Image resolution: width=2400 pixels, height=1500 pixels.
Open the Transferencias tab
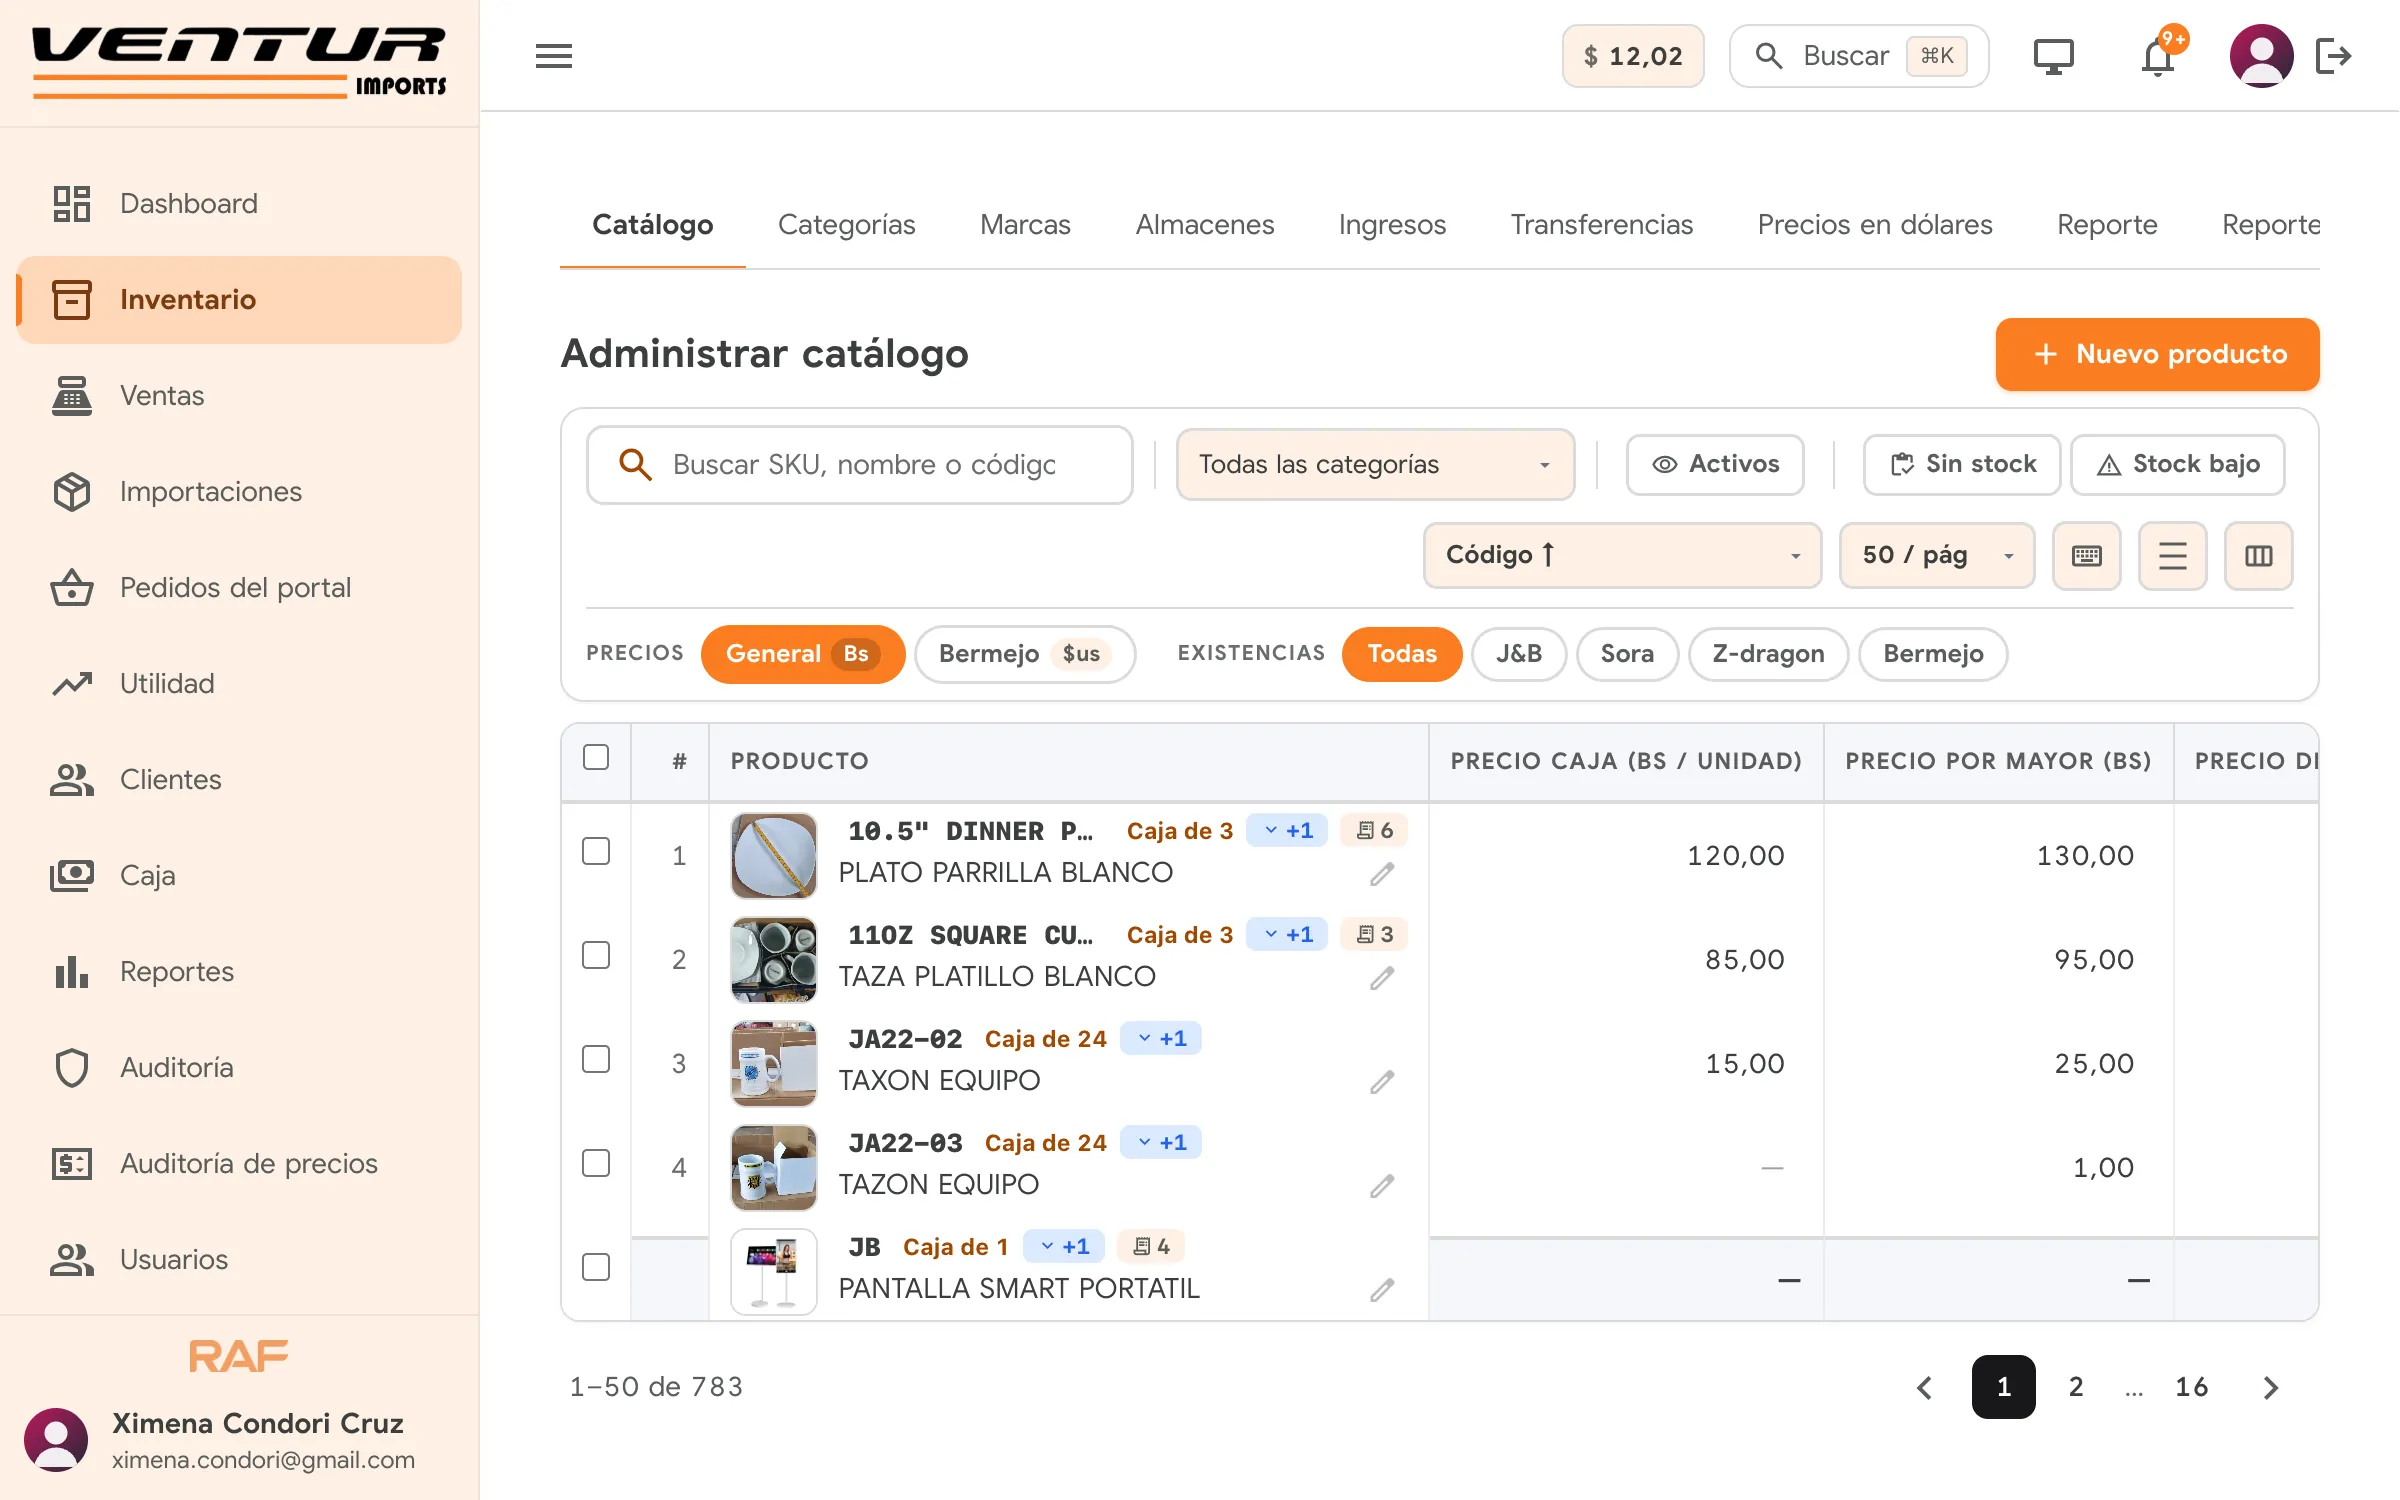(1601, 225)
